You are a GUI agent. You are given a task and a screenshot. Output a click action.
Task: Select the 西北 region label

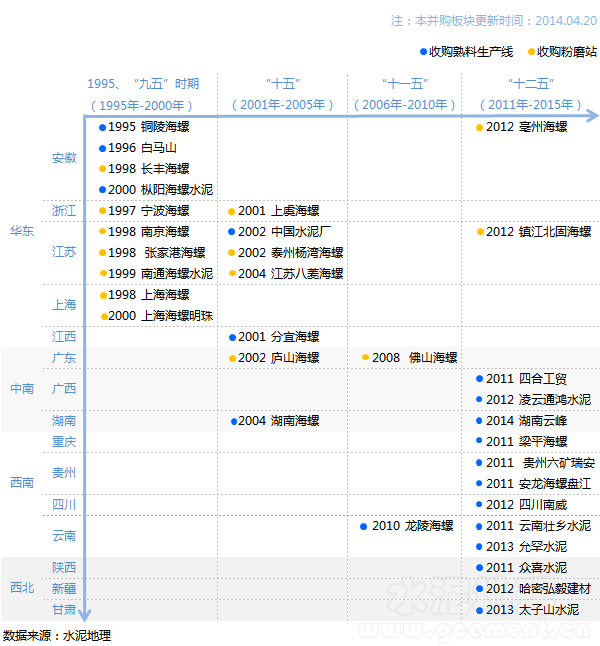22,587
